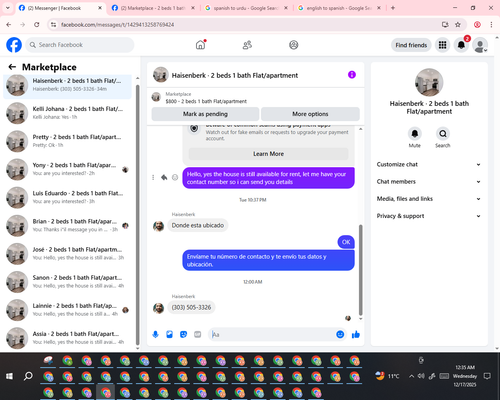
Task: Click the phone number message (303) 505-3326
Action: click(x=191, y=307)
